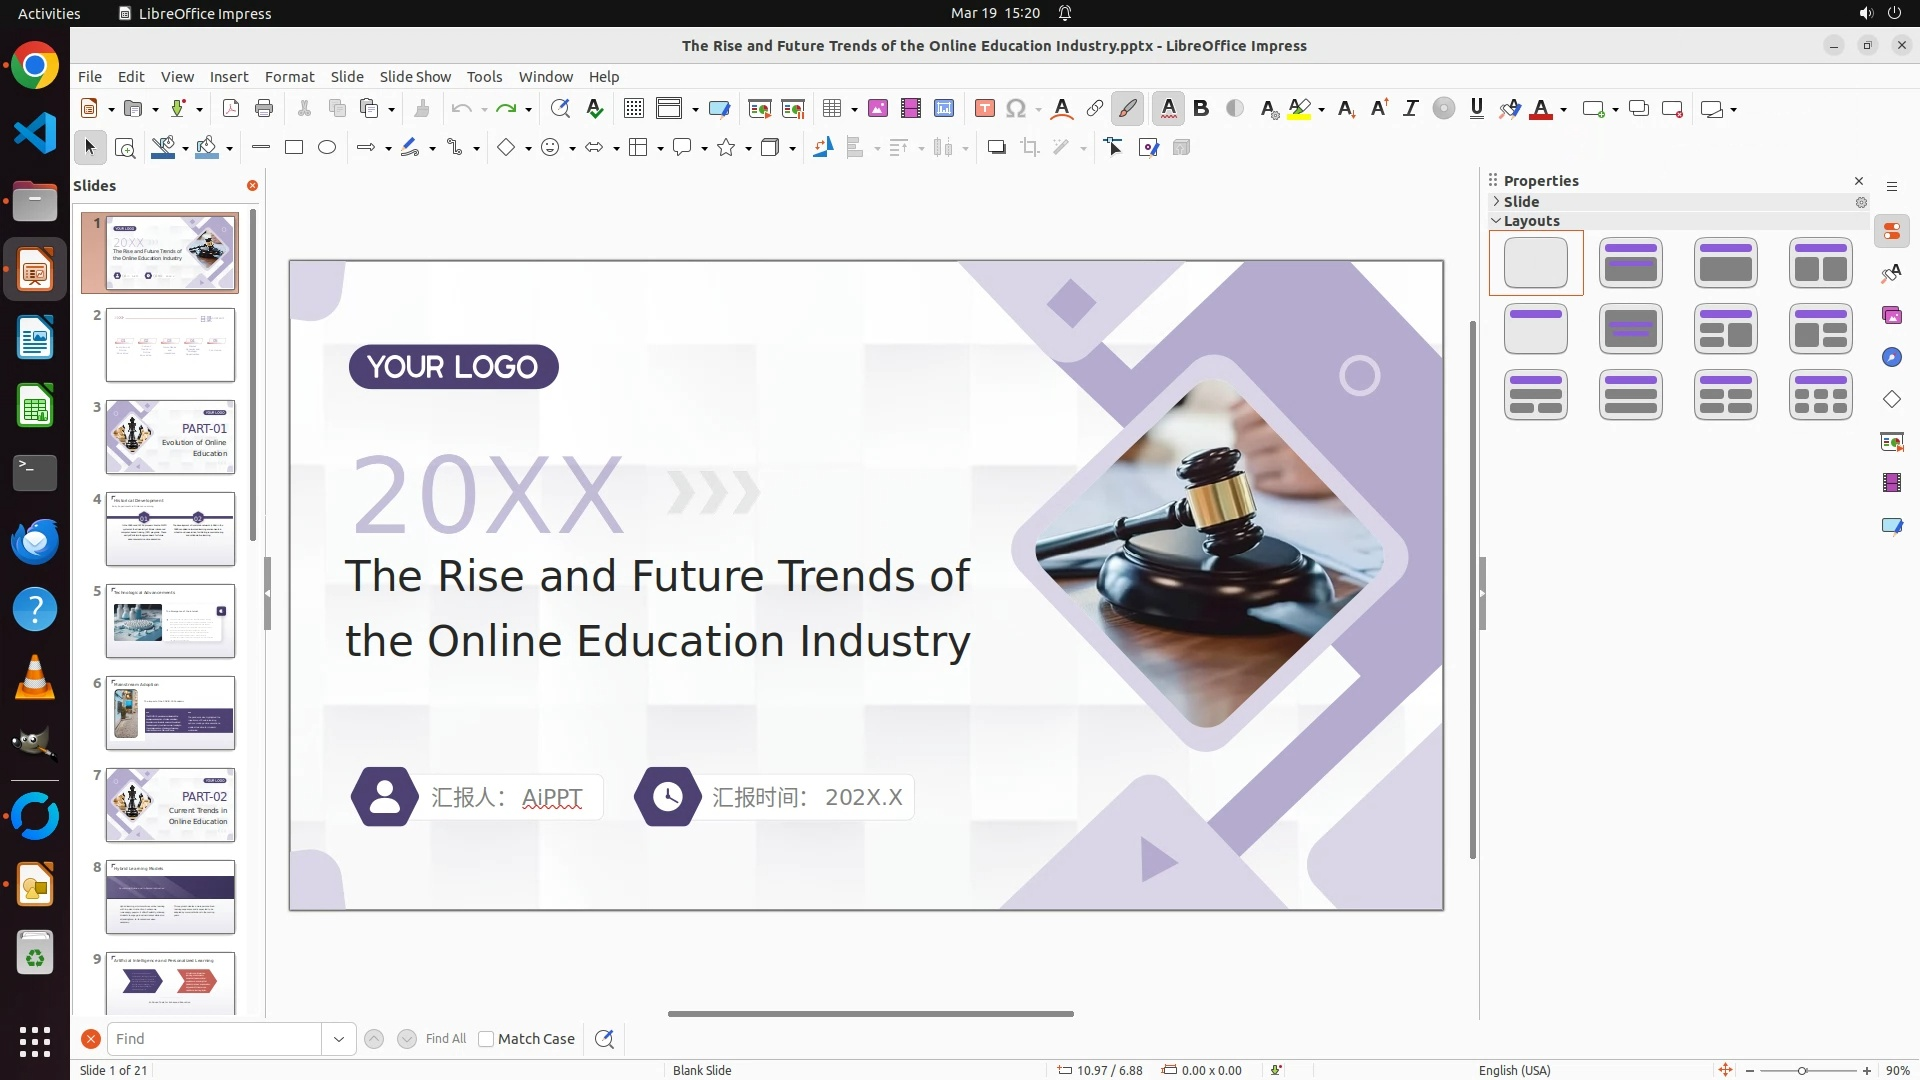Screen dimensions: 1920x1080
Task: Open the sidebar Gallery panel
Action: pos(1891,316)
